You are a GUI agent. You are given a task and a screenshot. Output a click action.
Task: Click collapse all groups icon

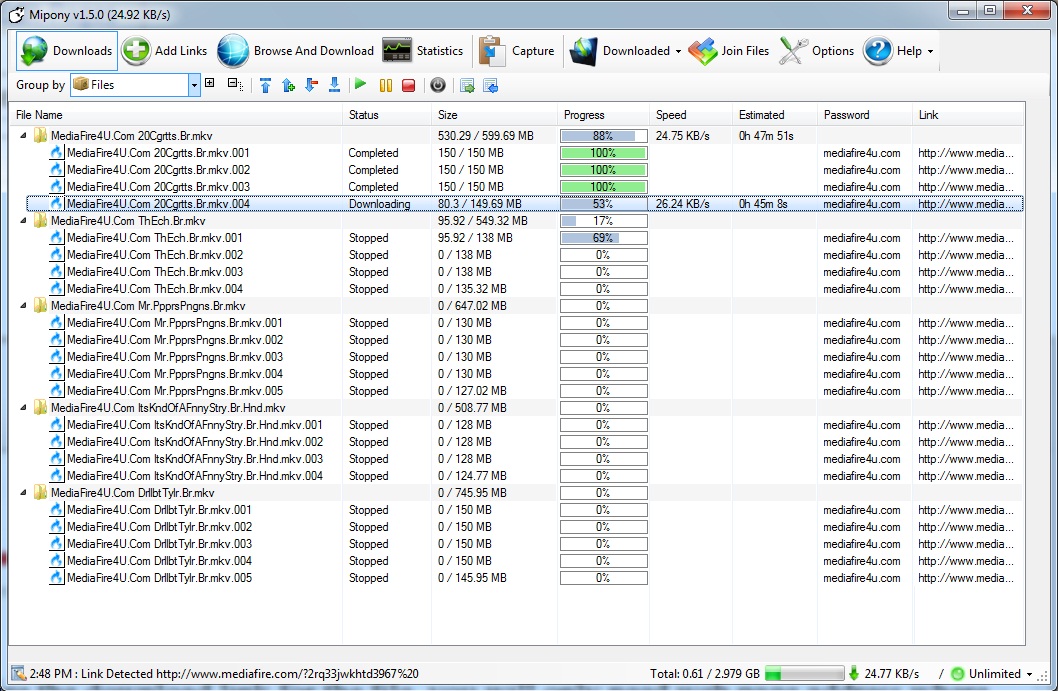point(235,84)
